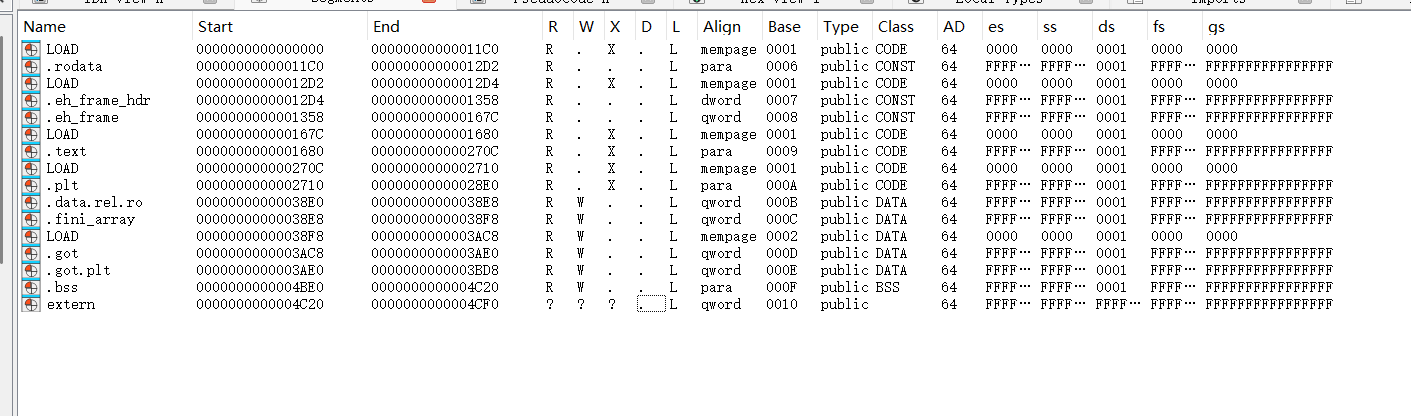Click the .data.rel.ro segment icon
The height and width of the screenshot is (416, 1411).
tap(32, 202)
